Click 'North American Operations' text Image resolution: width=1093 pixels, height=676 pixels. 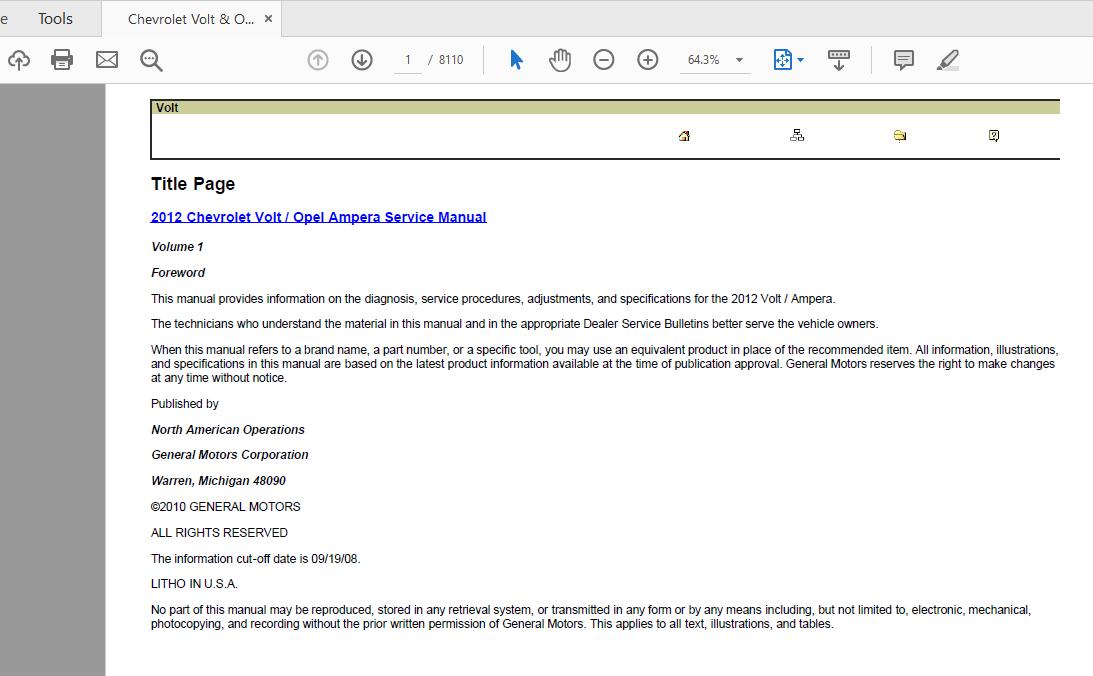tap(228, 430)
